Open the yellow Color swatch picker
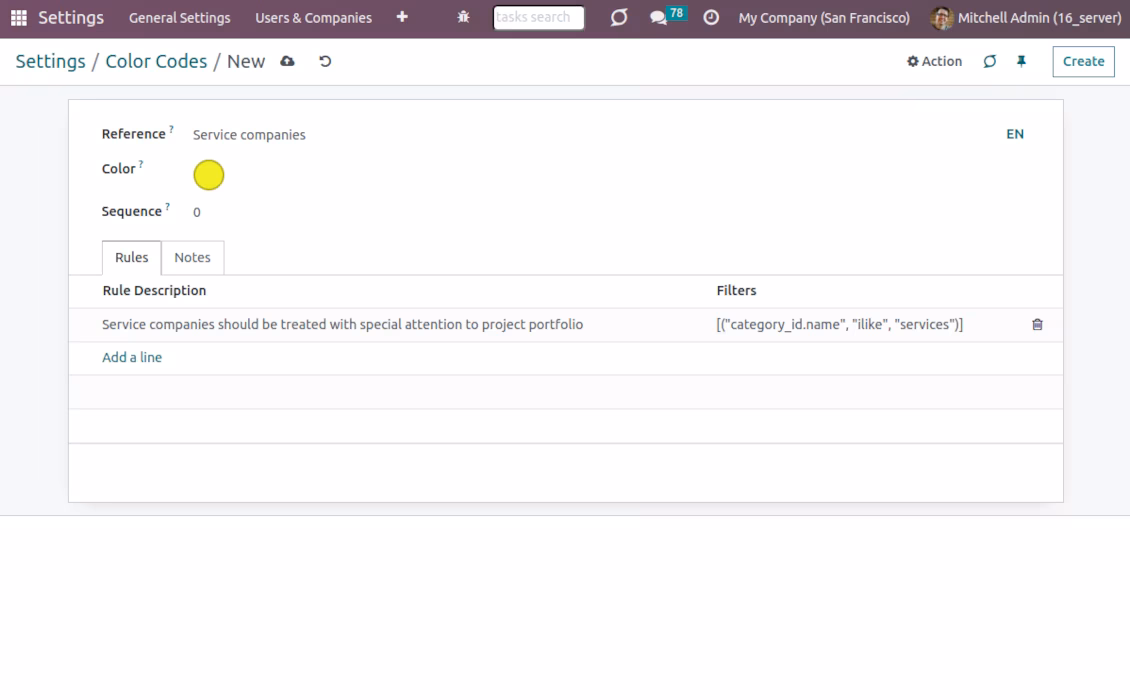The image size is (1130, 700). (x=209, y=175)
